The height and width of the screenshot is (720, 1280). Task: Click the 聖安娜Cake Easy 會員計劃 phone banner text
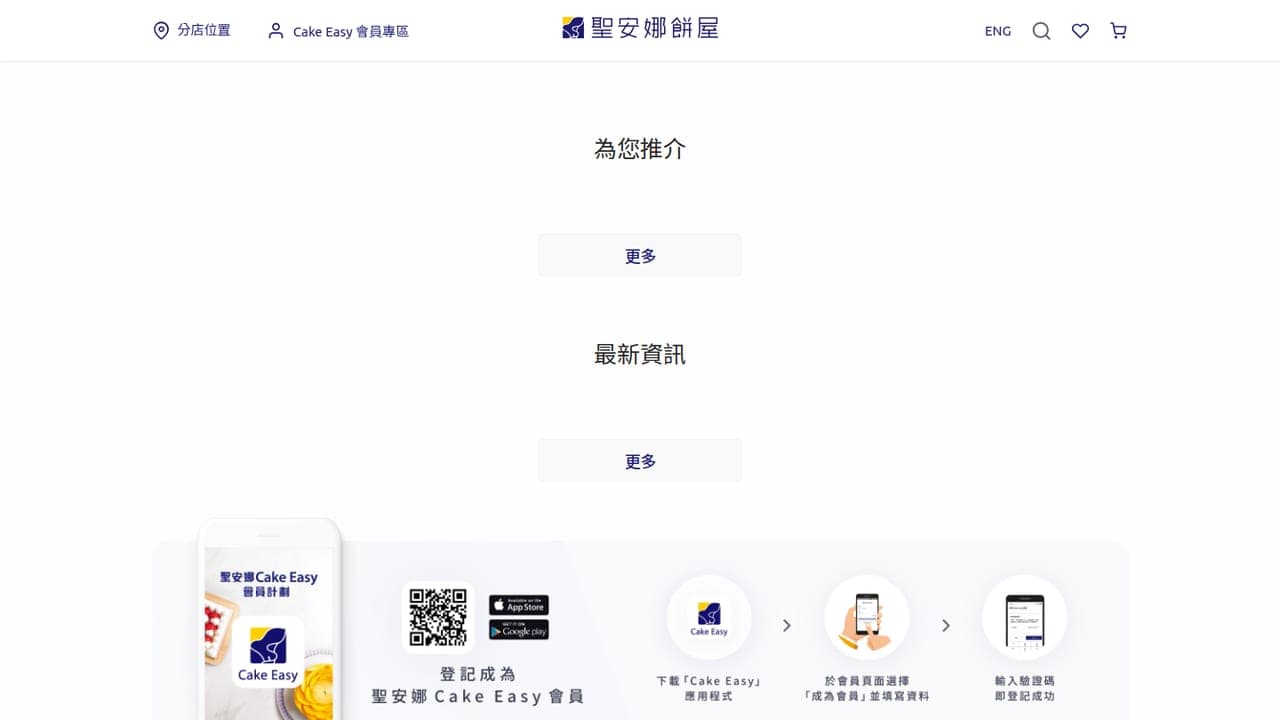click(268, 584)
